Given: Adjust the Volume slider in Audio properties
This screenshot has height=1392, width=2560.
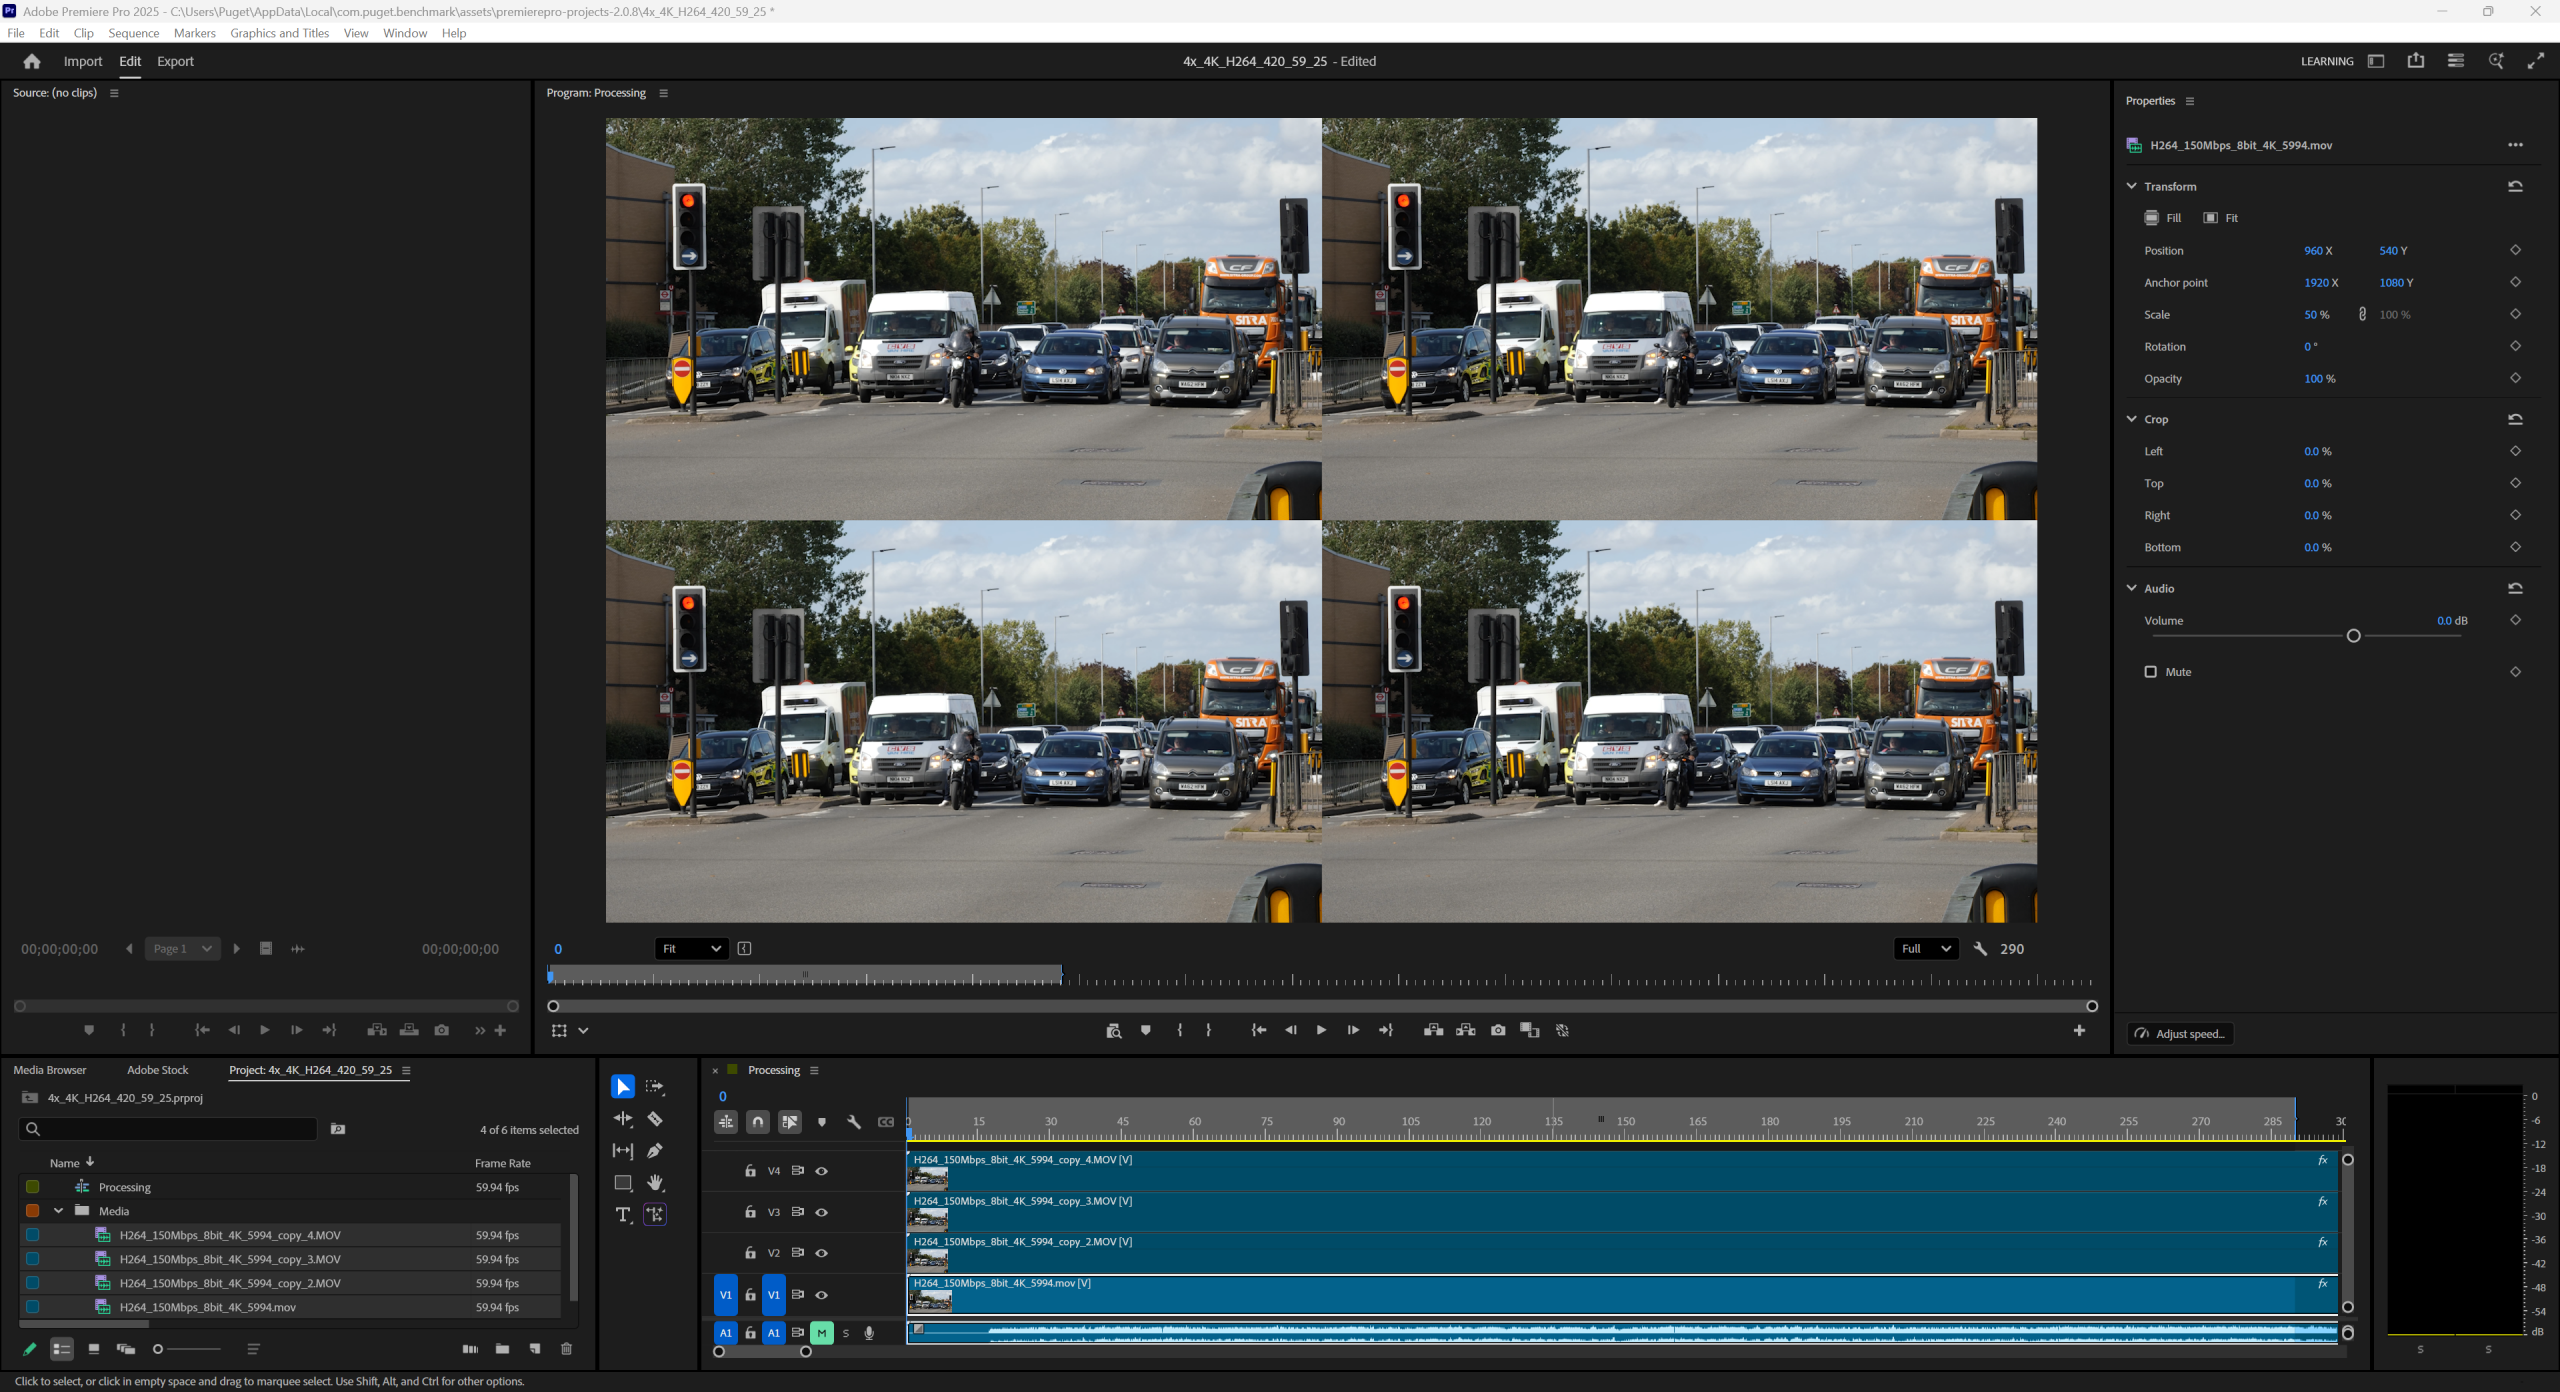Looking at the screenshot, I should click(x=2354, y=635).
